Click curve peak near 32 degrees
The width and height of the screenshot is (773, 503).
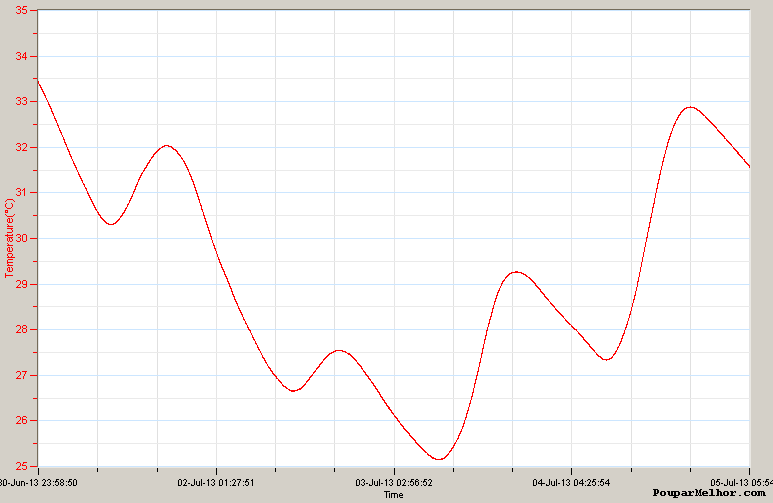click(x=167, y=145)
